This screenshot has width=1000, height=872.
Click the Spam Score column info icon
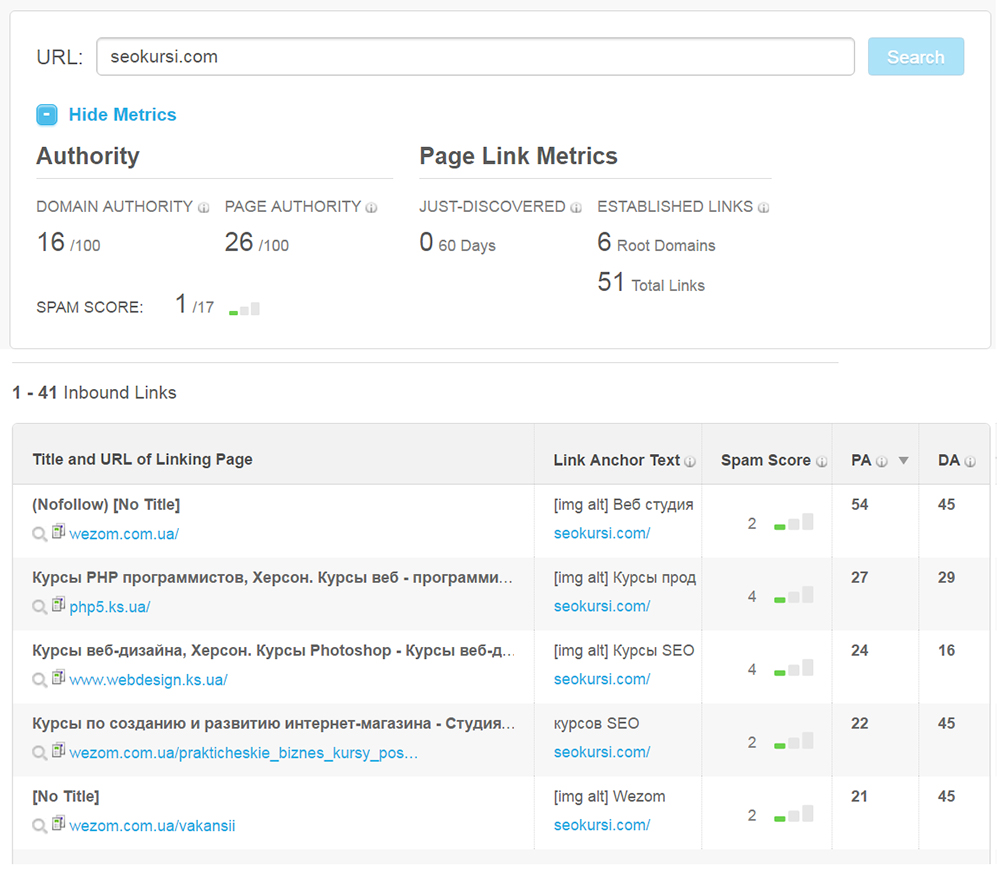pyautogui.click(x=821, y=461)
